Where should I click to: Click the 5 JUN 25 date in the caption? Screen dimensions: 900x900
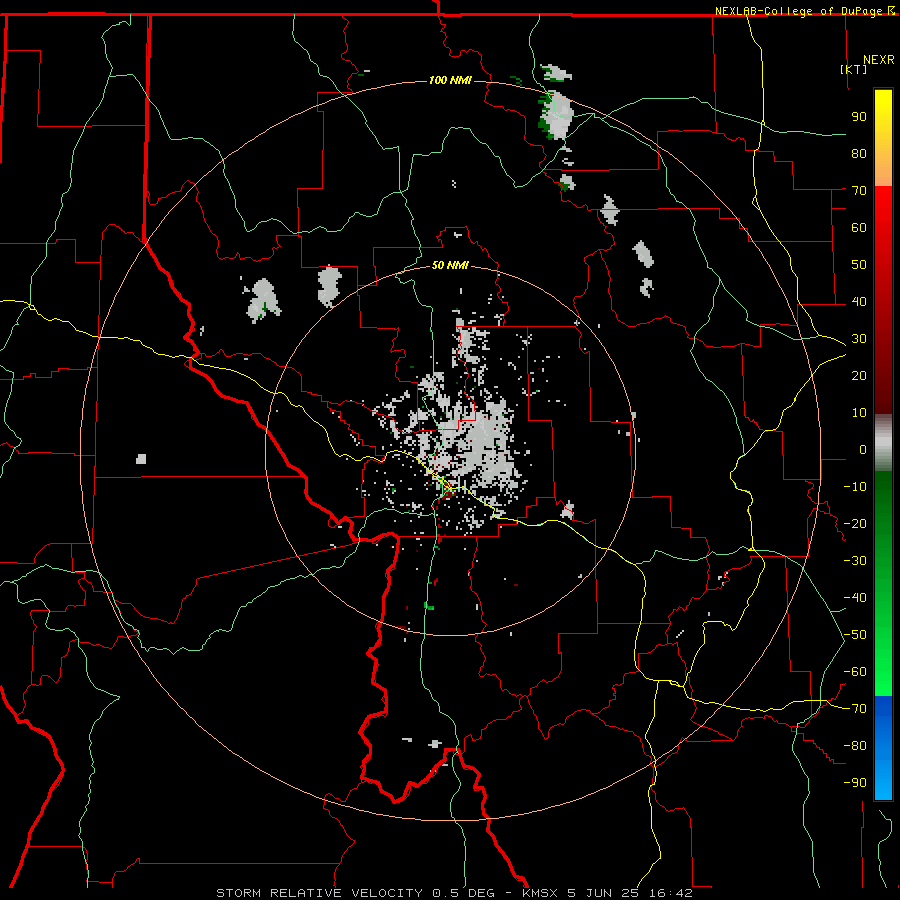tap(603, 893)
